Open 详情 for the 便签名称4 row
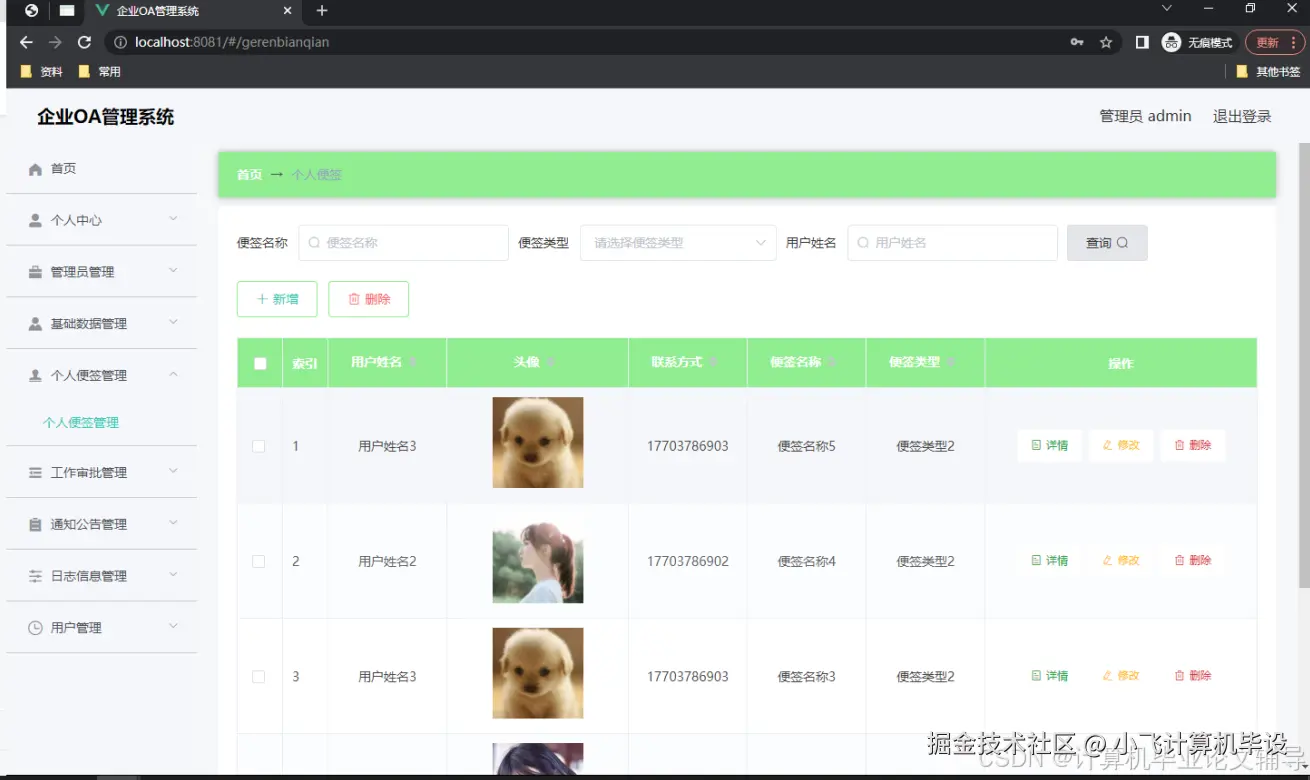1310x780 pixels. (1050, 561)
